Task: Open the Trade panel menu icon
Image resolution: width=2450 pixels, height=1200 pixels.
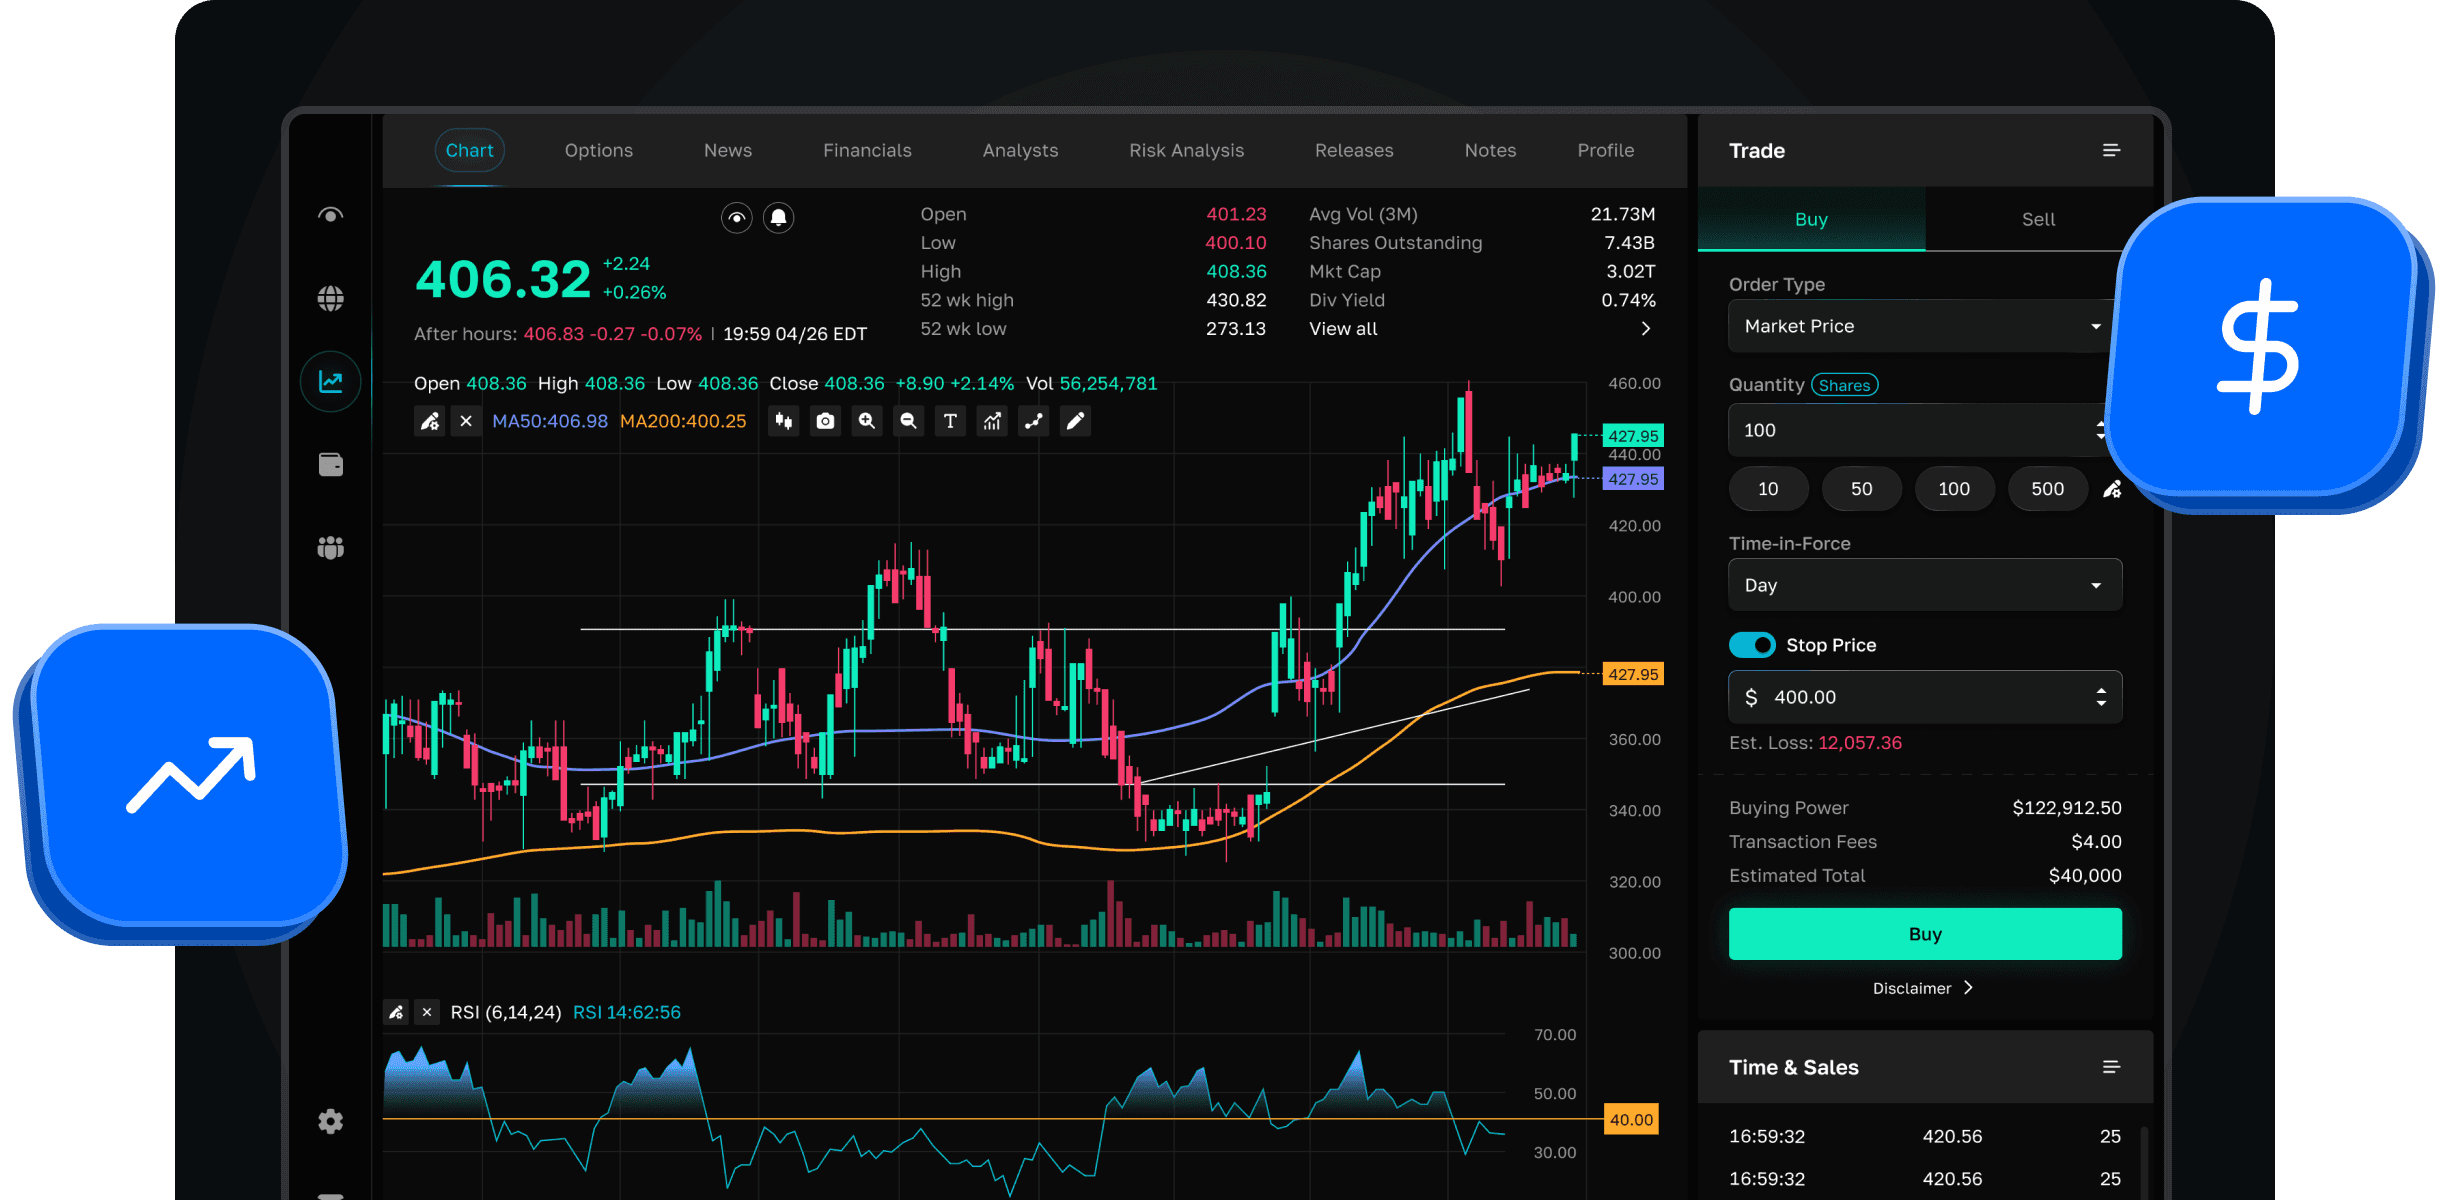Action: click(x=2111, y=150)
